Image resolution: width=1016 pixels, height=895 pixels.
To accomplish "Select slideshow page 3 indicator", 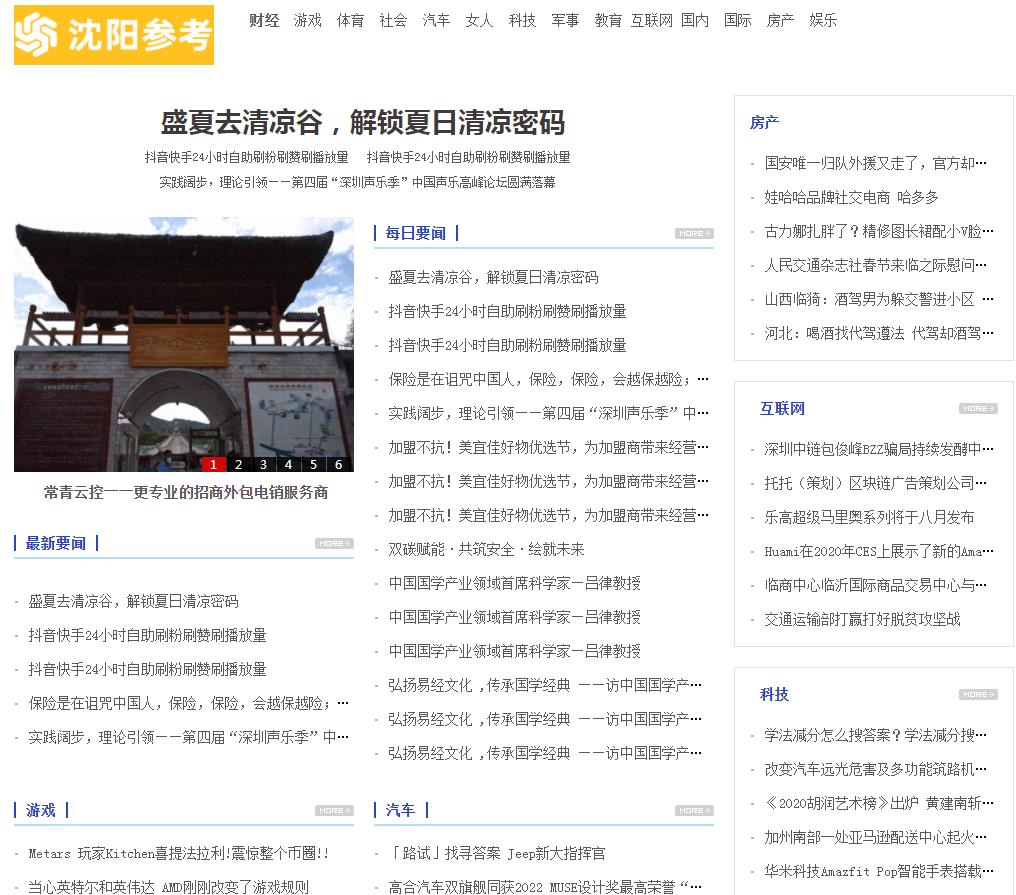I will (263, 464).
